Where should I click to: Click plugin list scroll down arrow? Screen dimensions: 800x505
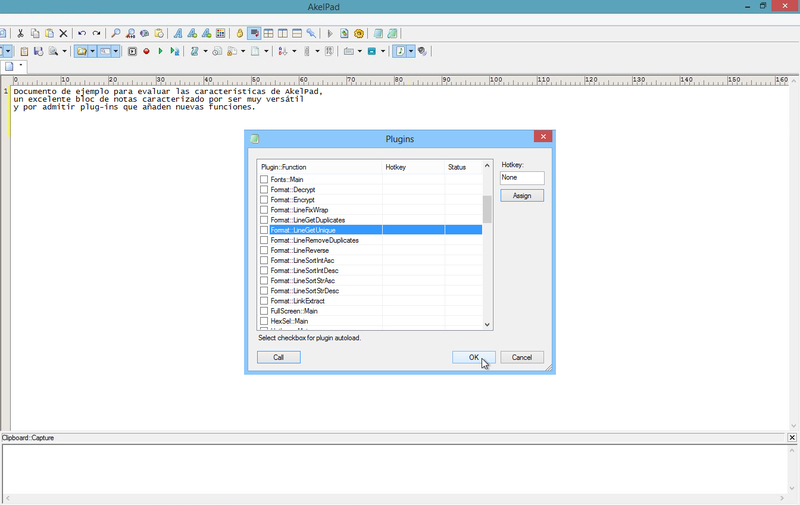(x=487, y=324)
